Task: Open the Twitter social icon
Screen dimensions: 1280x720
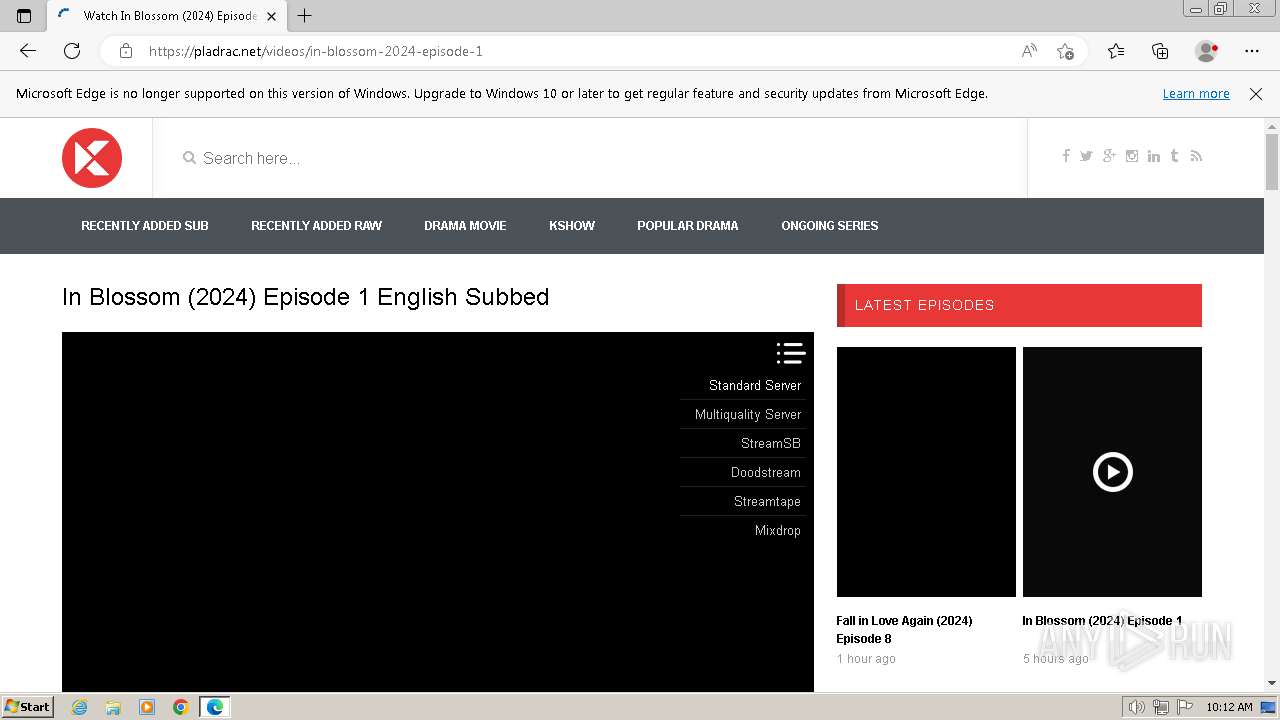Action: tap(1086, 156)
